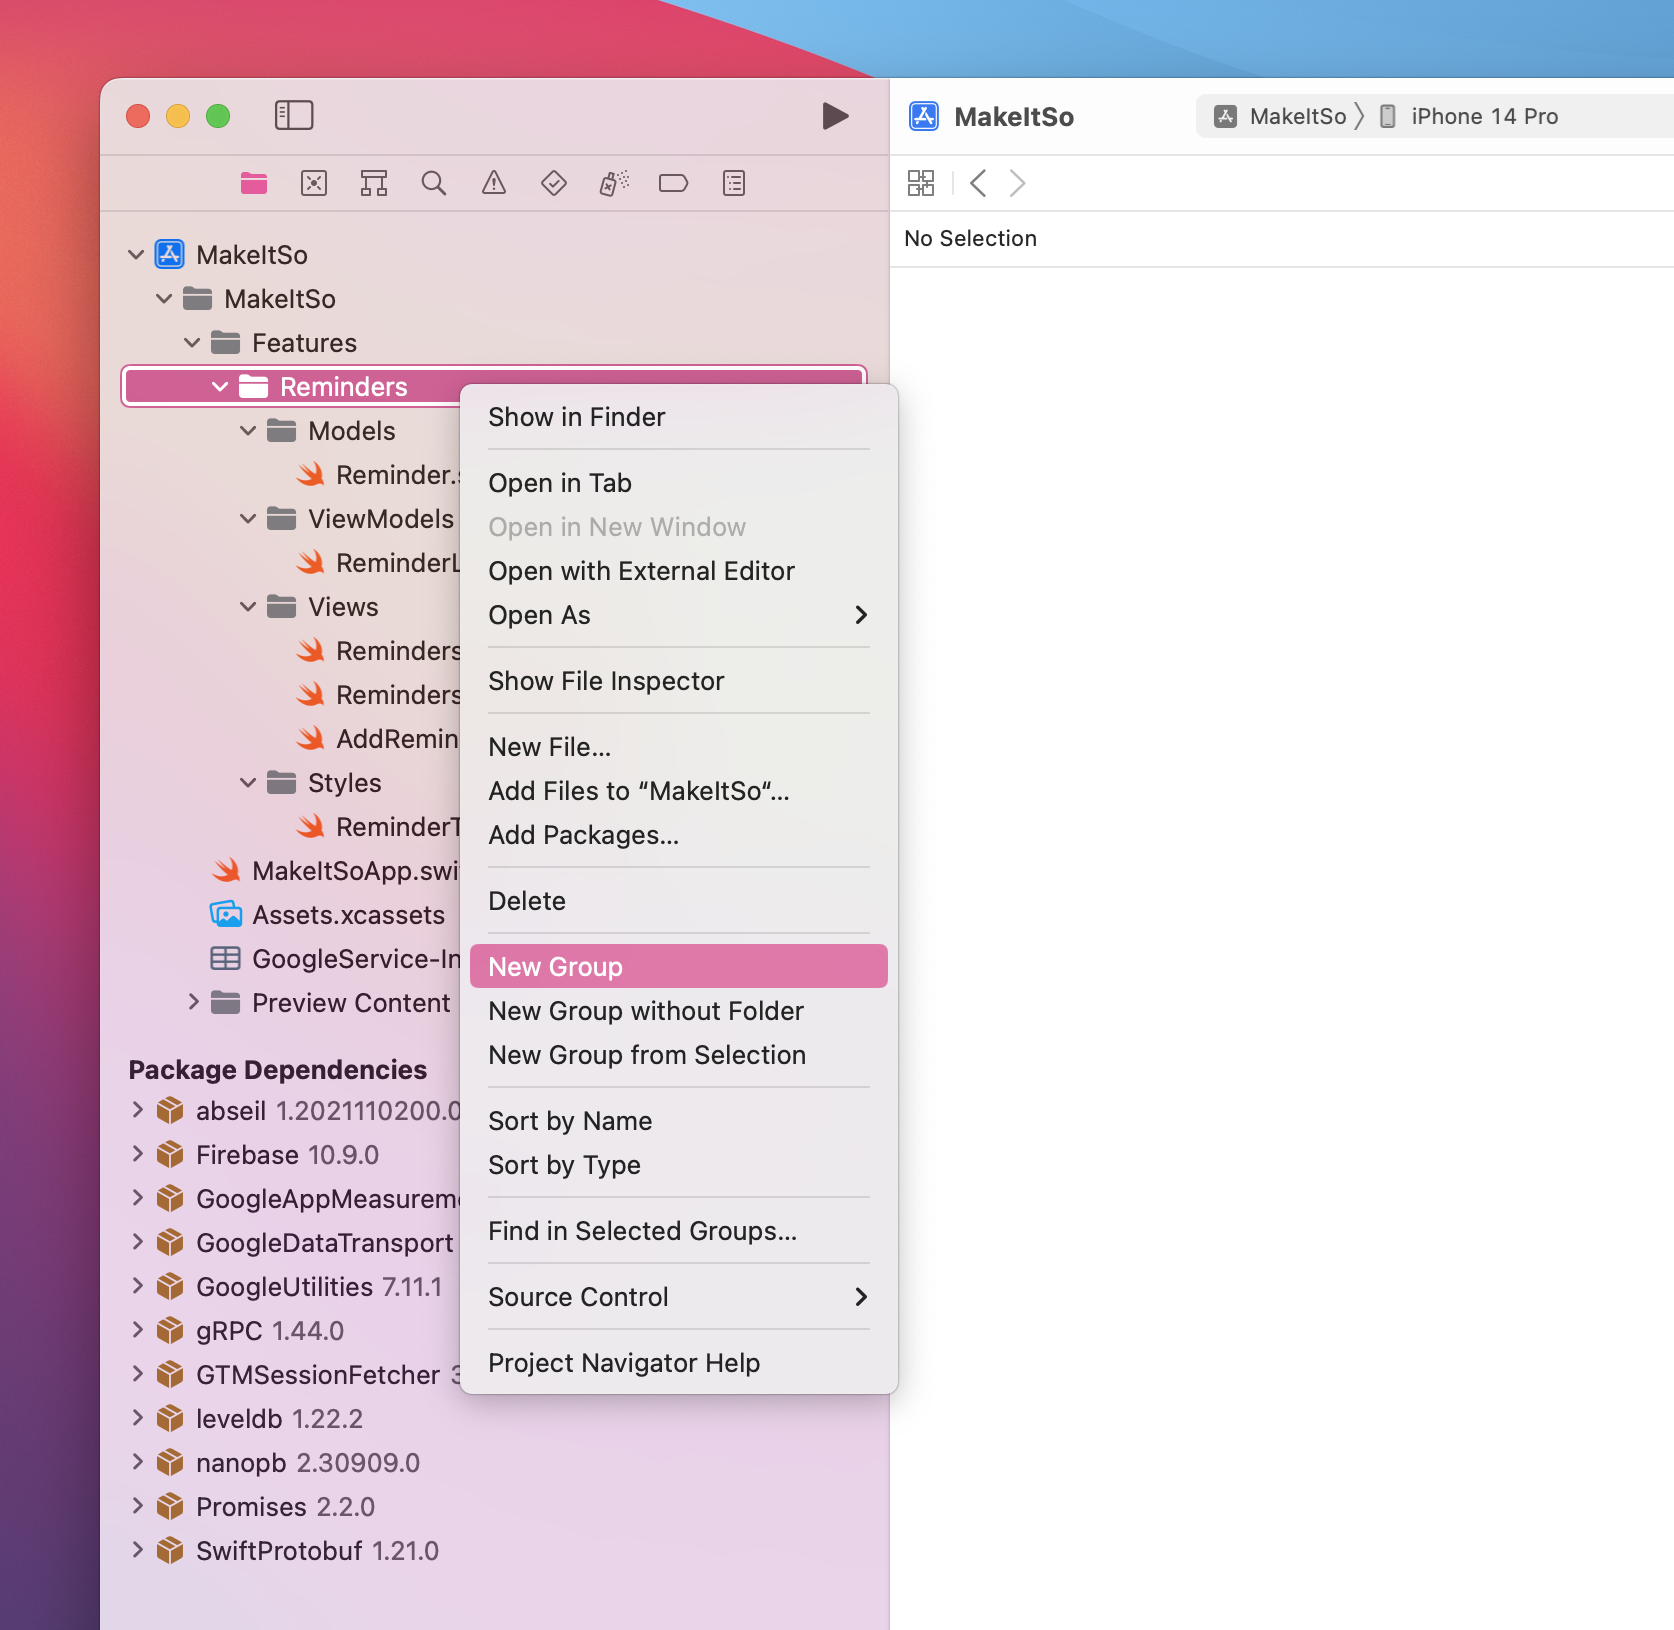This screenshot has height=1630, width=1674.
Task: Go back with the editor back arrow
Action: (979, 183)
